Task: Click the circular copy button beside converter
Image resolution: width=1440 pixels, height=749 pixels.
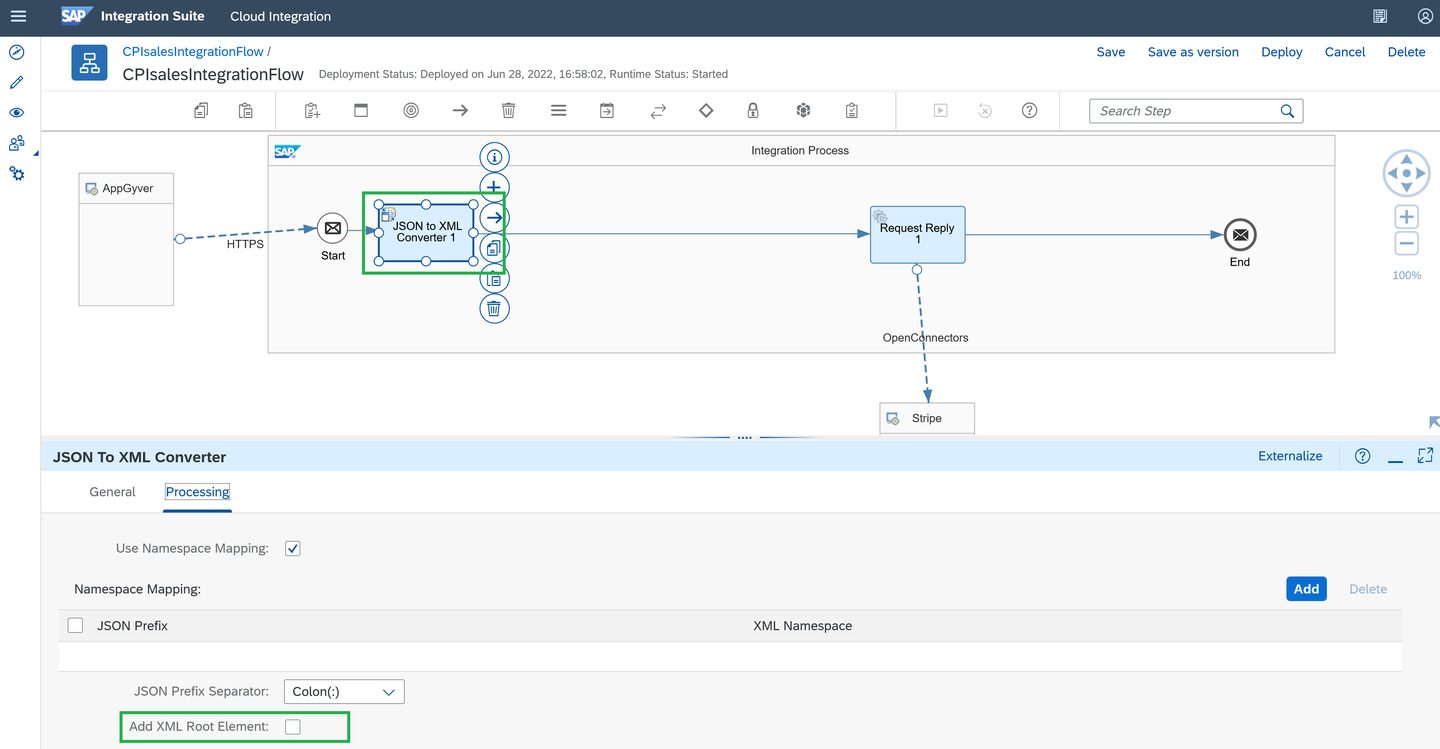Action: click(x=494, y=248)
